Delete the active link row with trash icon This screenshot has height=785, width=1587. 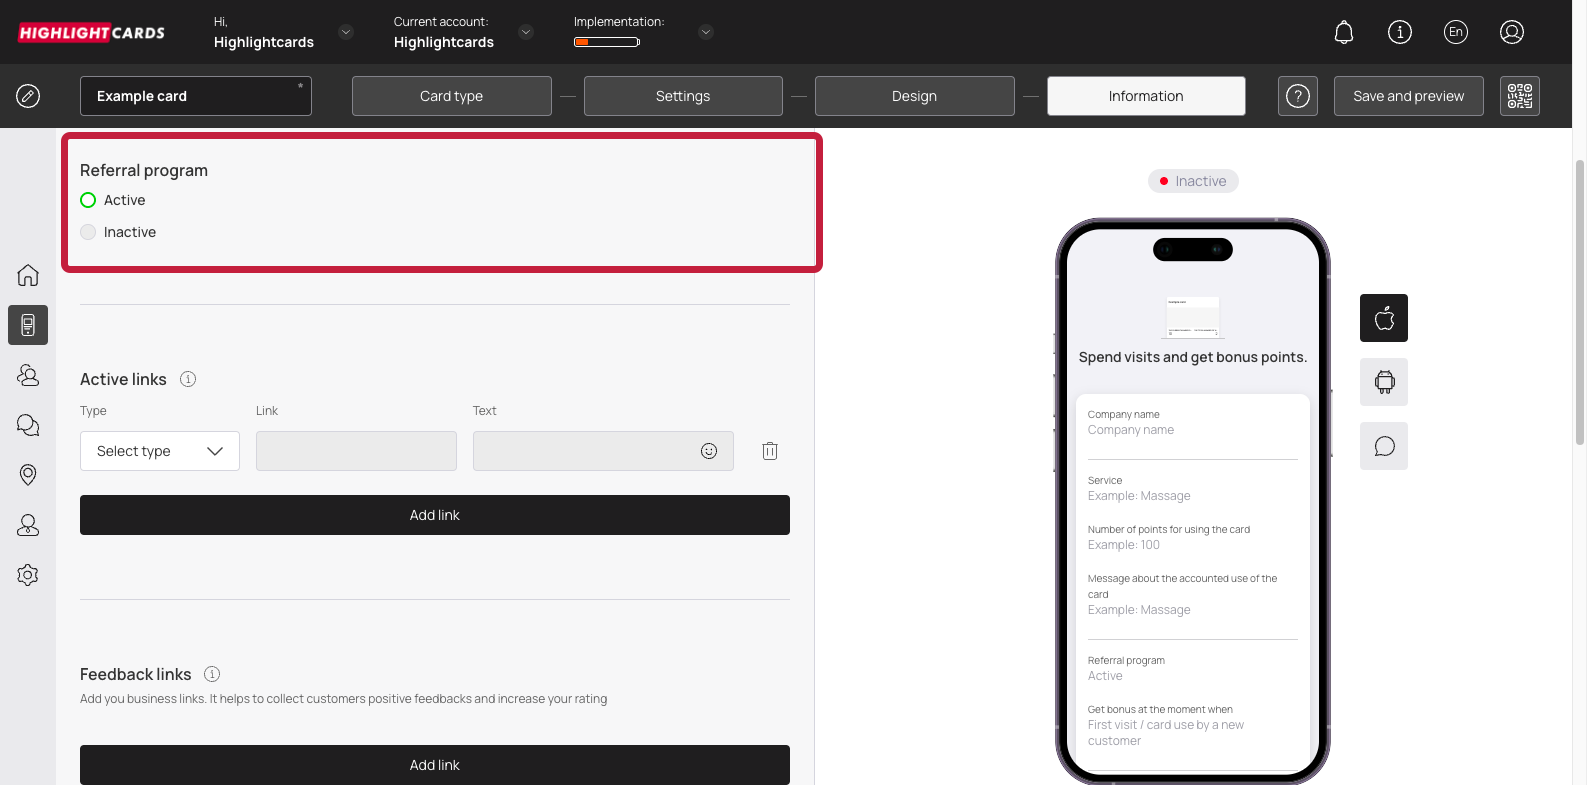769,451
